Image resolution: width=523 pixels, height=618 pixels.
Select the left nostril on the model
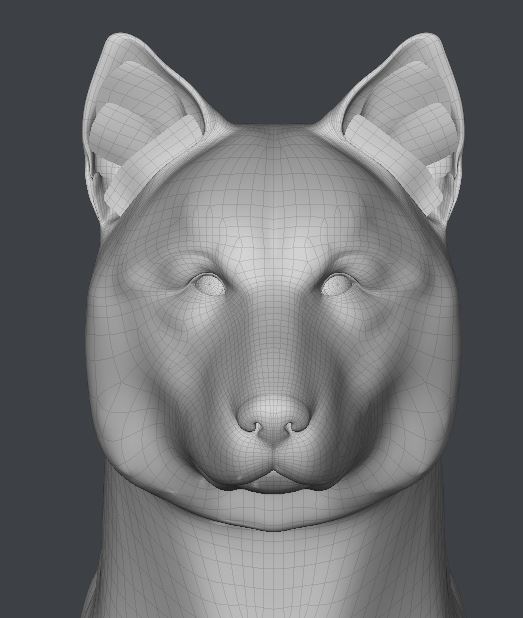257,426
